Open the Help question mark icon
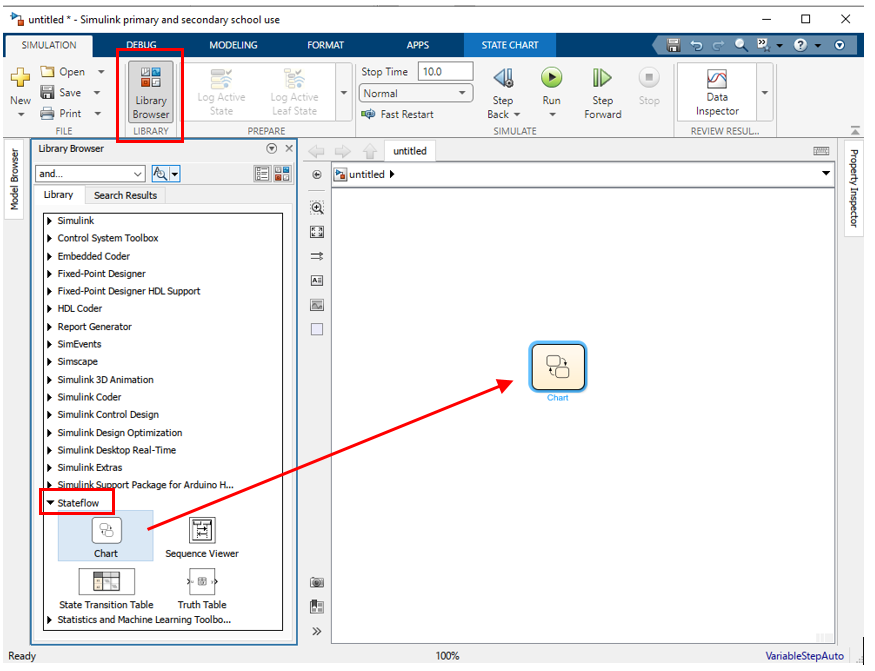 800,45
